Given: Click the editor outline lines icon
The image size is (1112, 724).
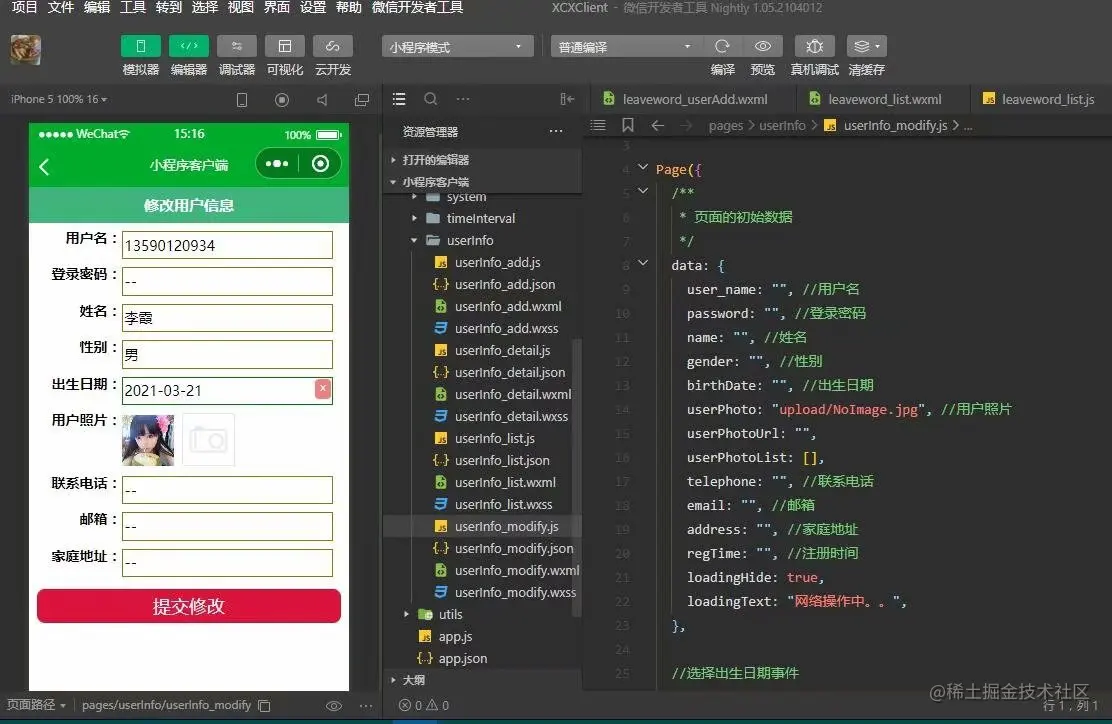Looking at the screenshot, I should tap(598, 126).
